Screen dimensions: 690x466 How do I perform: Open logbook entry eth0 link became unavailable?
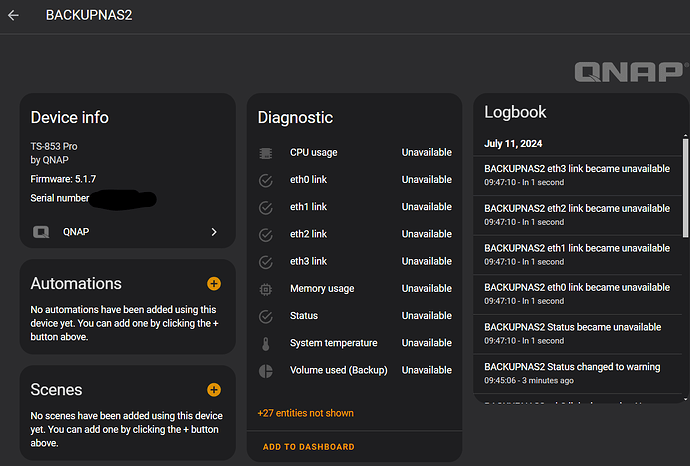pos(577,294)
